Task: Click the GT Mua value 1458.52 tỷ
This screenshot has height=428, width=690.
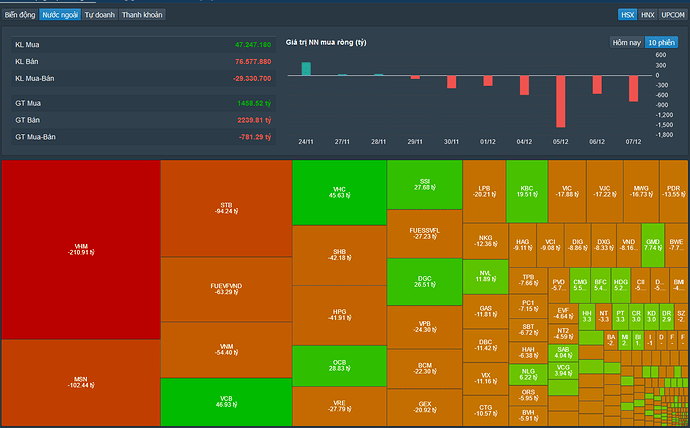Action: pyautogui.click(x=254, y=103)
